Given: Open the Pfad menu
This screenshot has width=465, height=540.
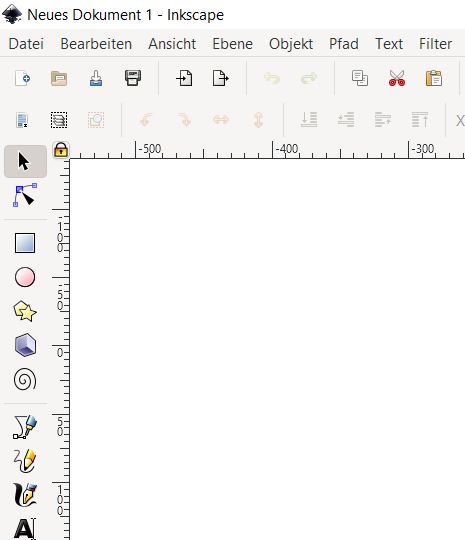Looking at the screenshot, I should tap(344, 44).
